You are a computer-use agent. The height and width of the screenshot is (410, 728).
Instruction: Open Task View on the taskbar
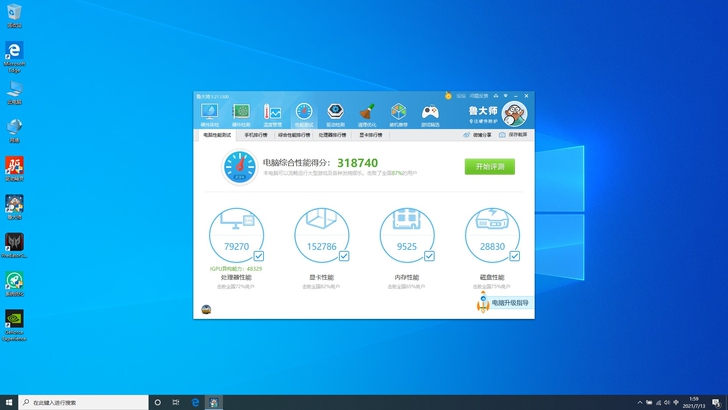tap(176, 403)
